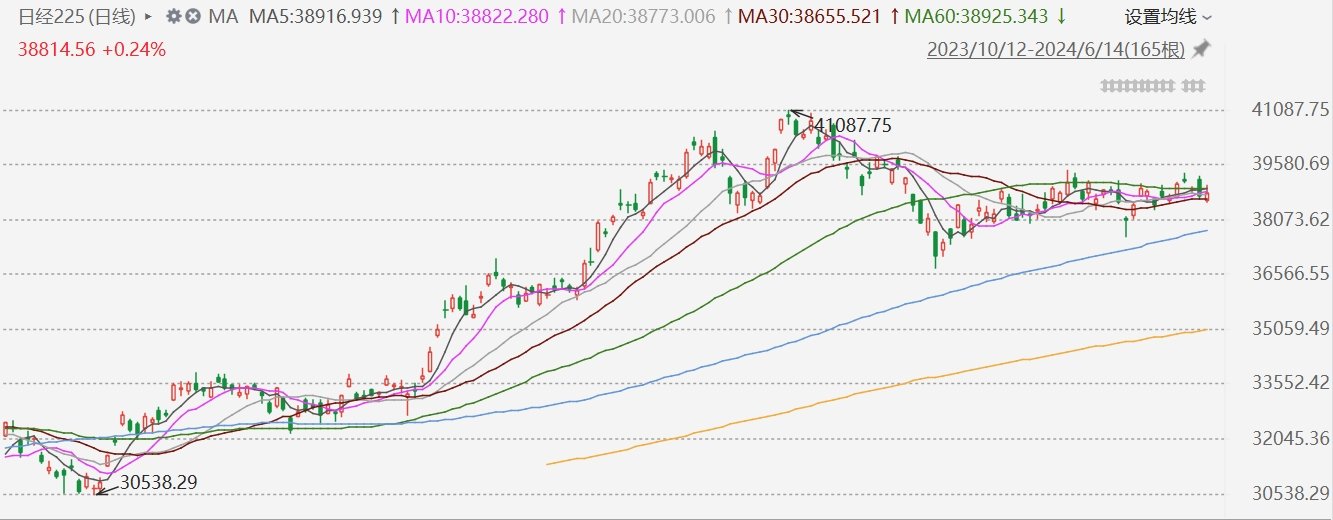1333x520 pixels.
Task: Open the 设置均线 dropdown
Action: pos(1168,17)
